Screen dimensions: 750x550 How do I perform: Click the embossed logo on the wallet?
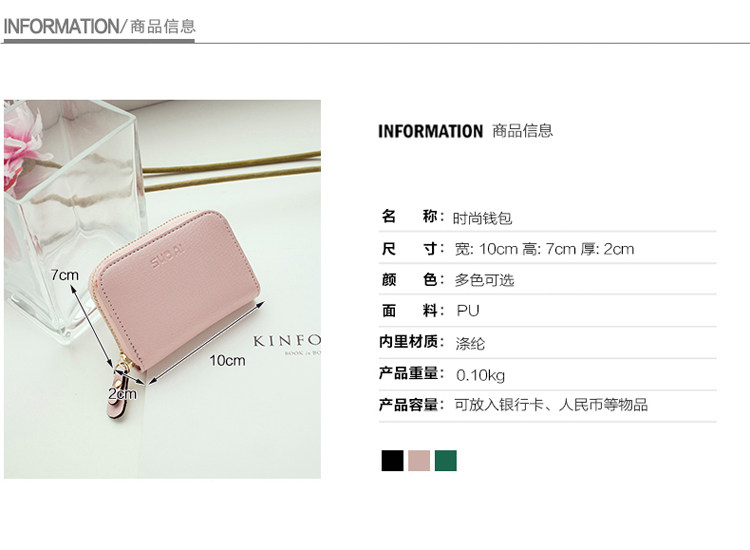tap(167, 256)
